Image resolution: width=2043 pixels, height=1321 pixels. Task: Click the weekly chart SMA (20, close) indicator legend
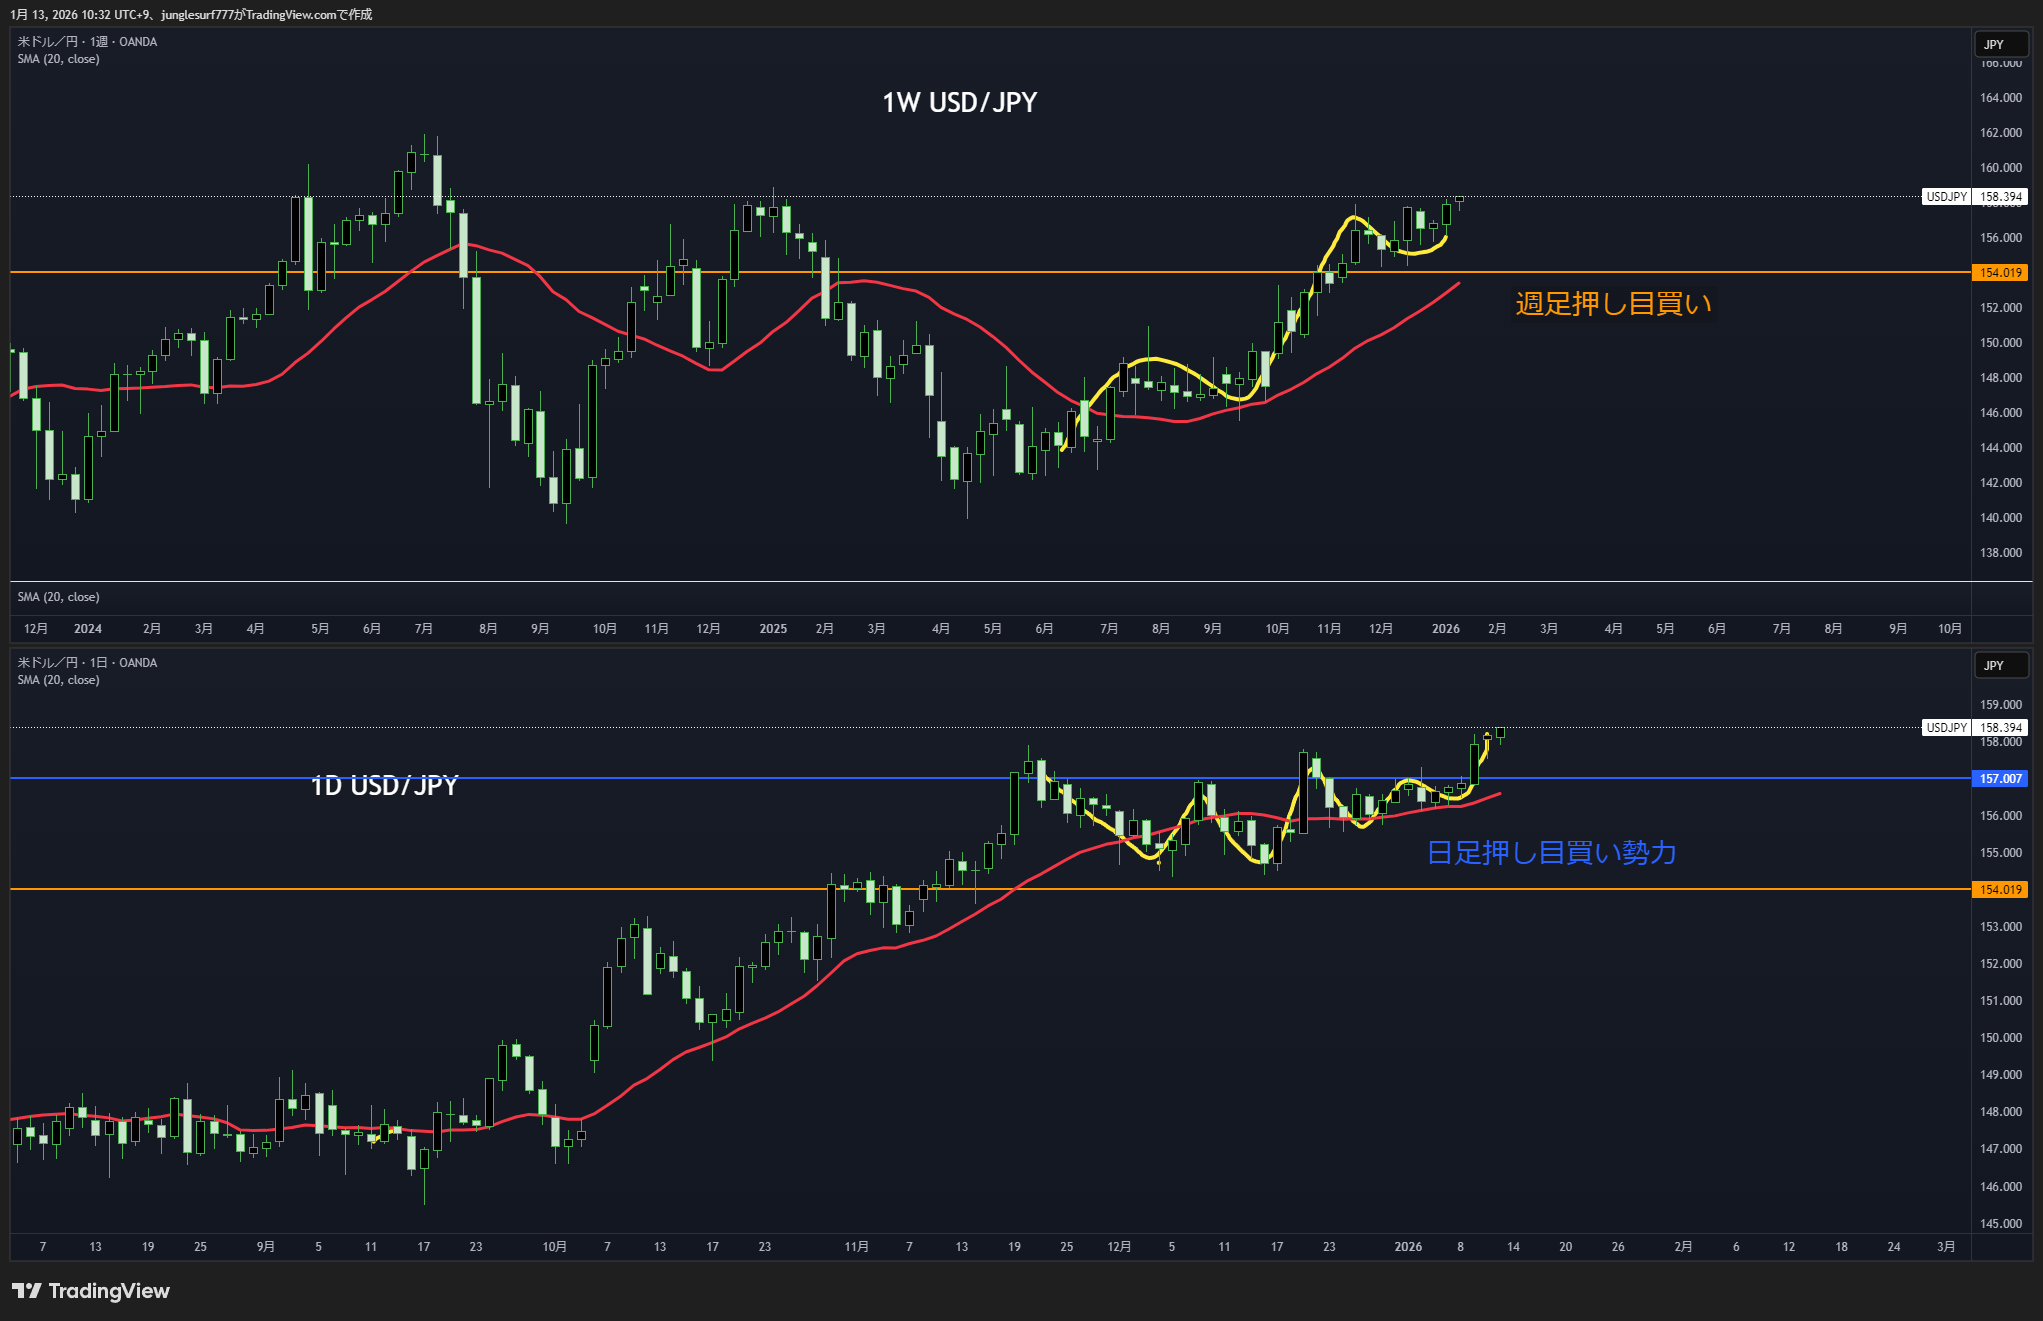[x=58, y=59]
